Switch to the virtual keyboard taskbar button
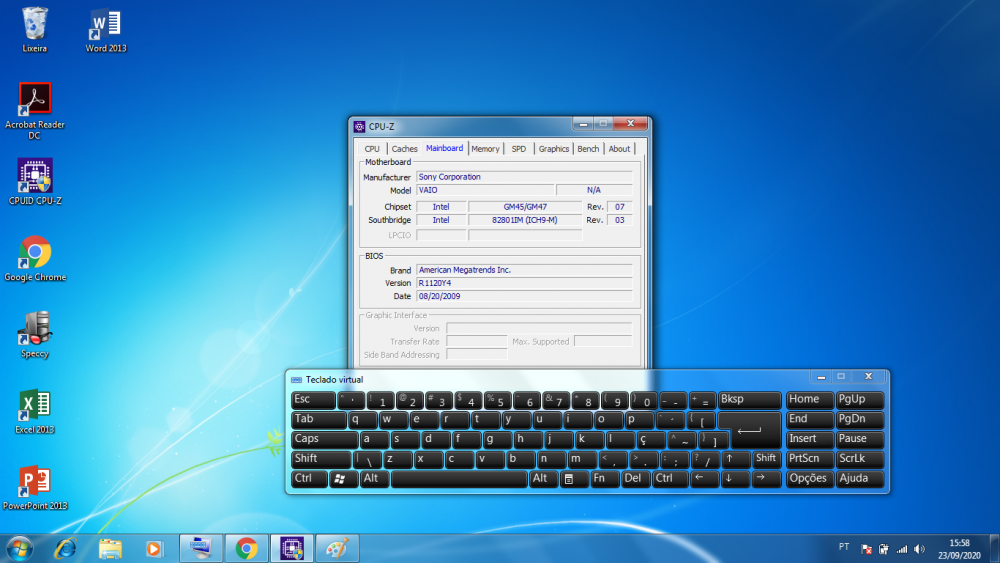This screenshot has width=1000, height=563. [201, 548]
